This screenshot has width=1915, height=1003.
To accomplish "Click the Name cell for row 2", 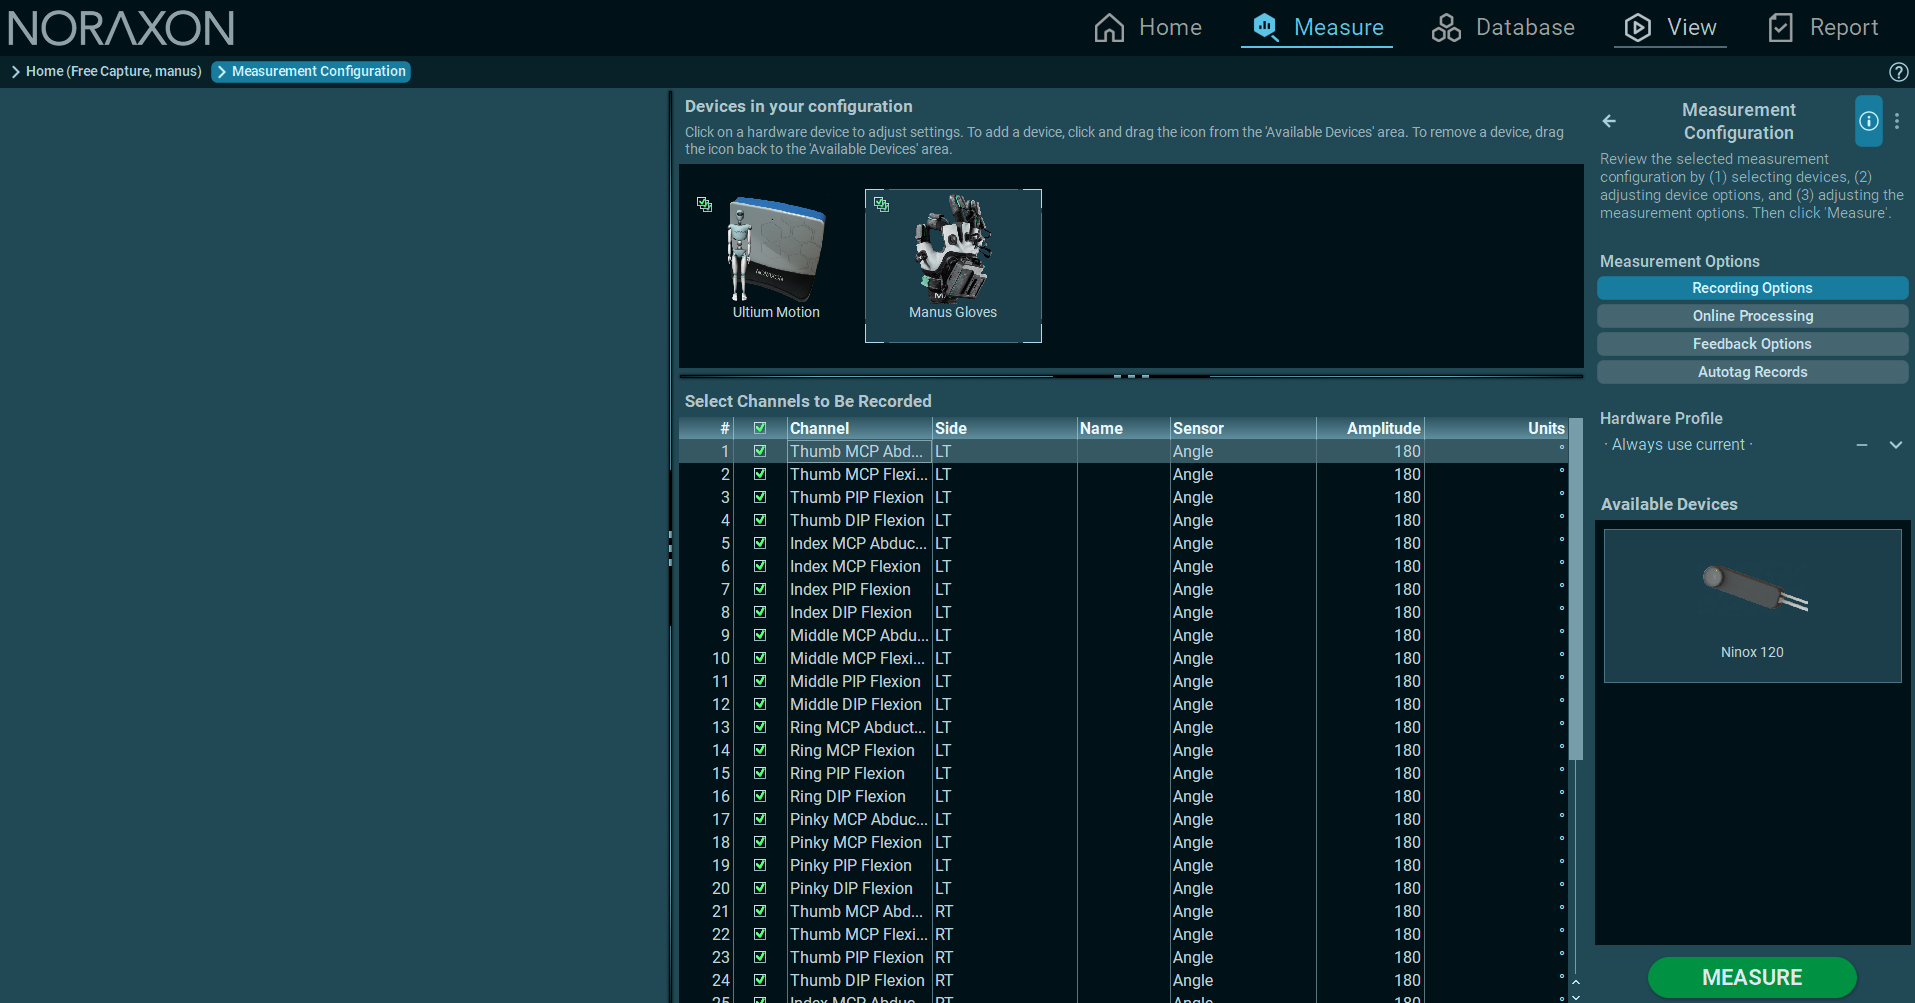I will 1123,474.
